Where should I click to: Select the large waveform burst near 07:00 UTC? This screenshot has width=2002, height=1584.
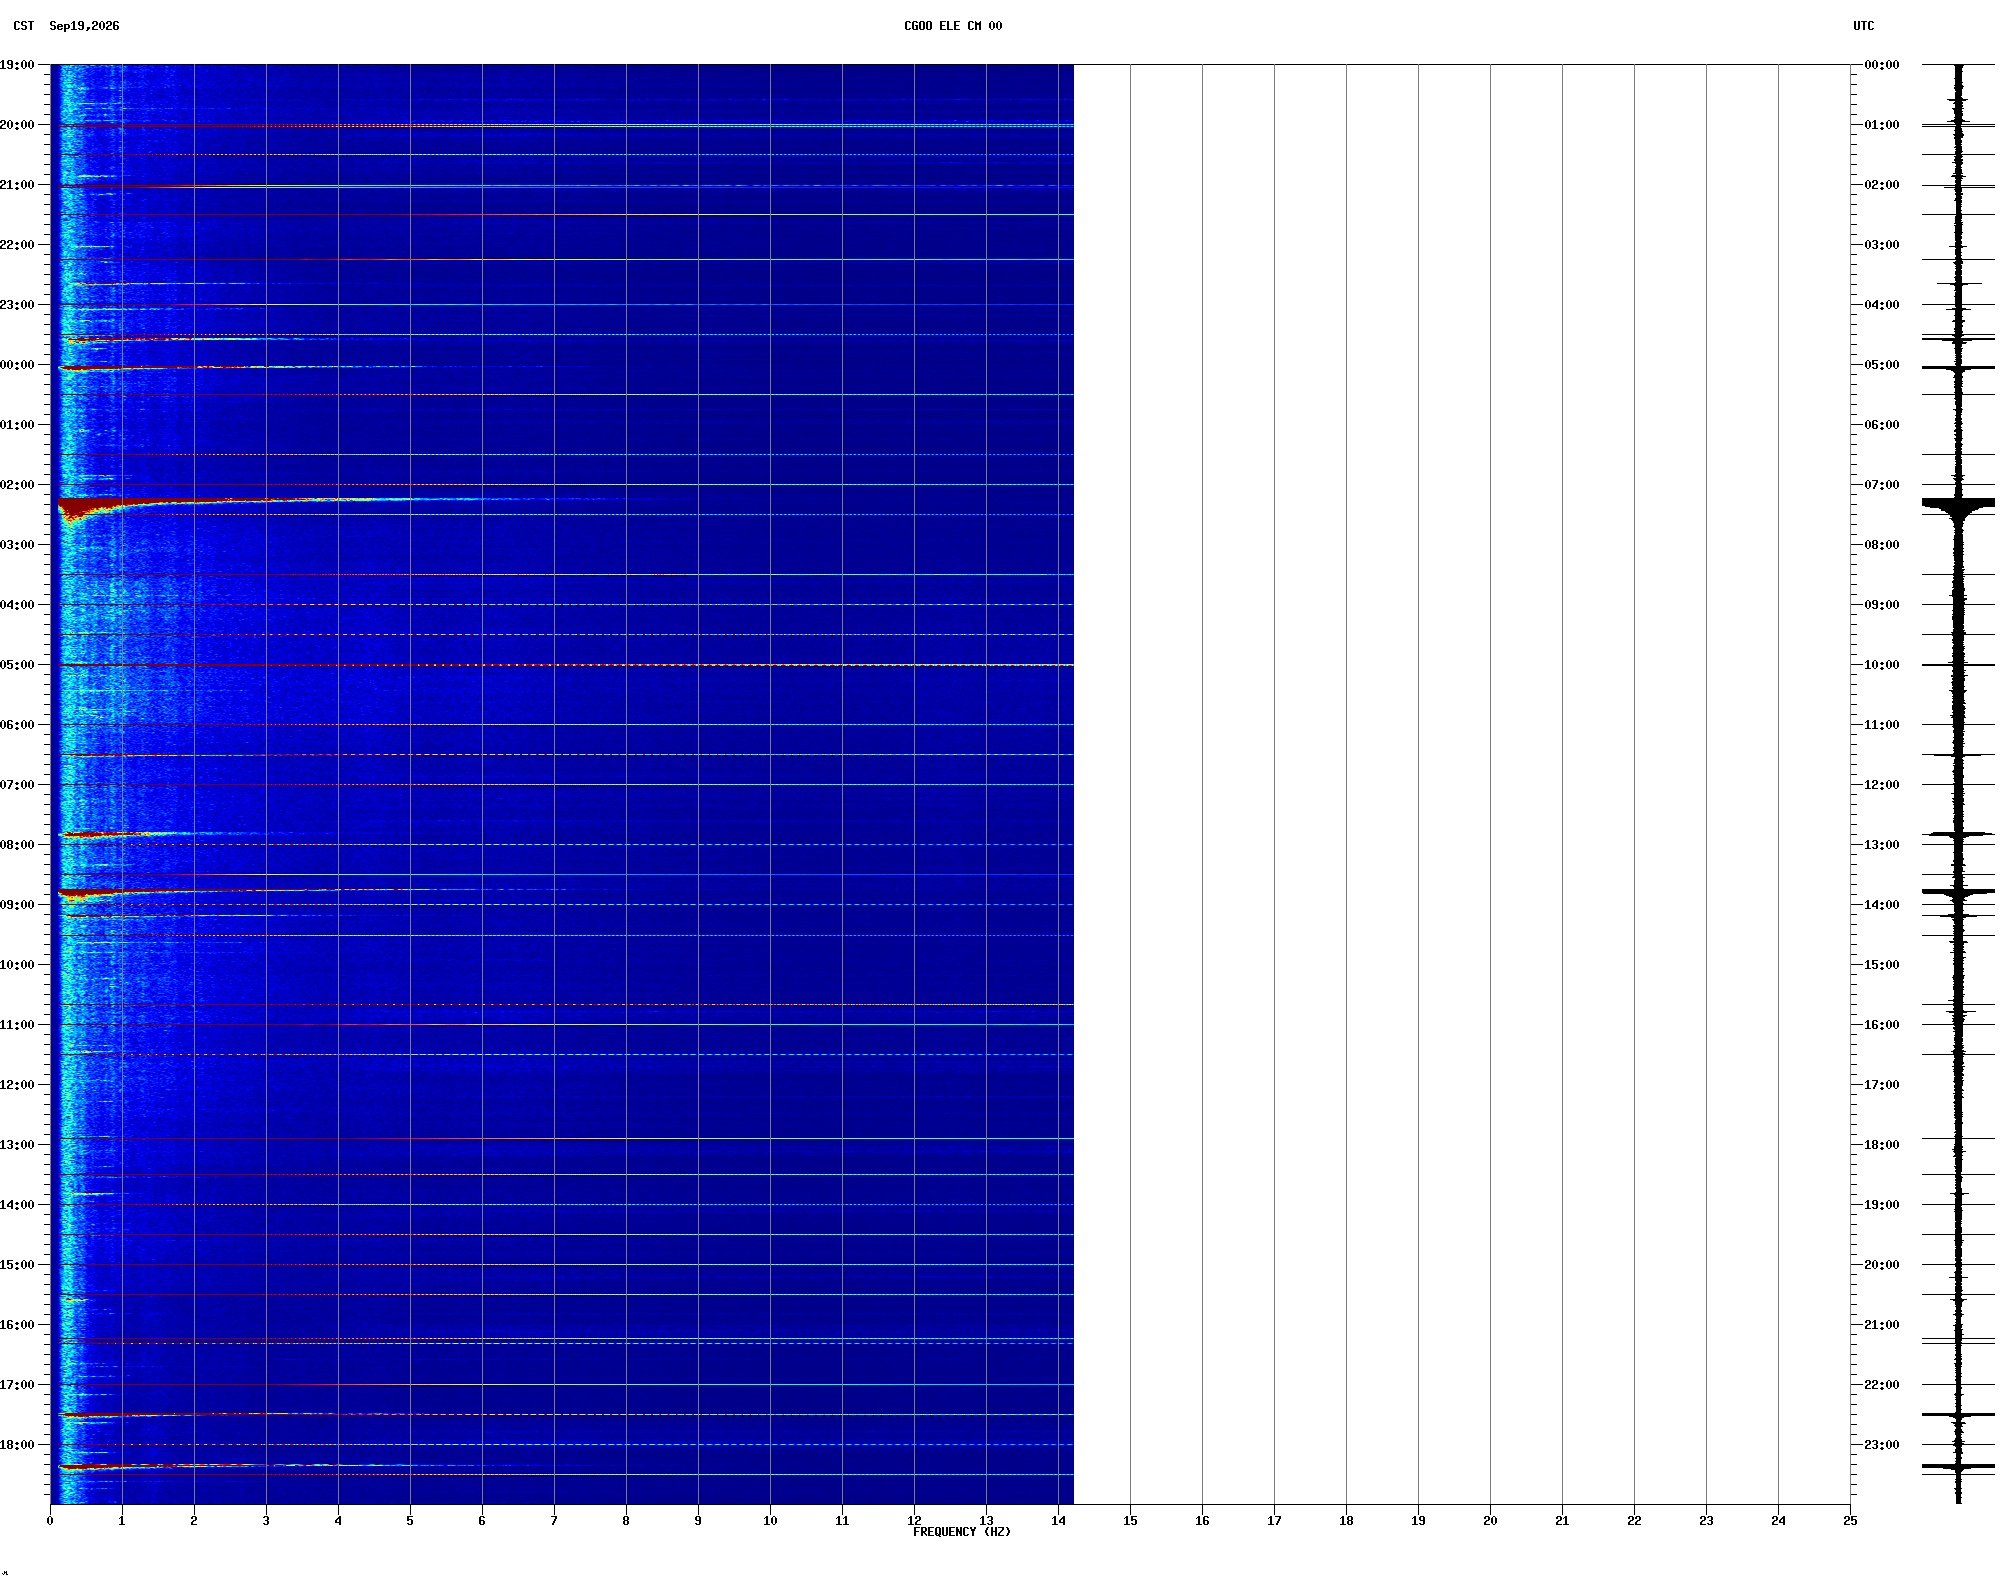(1958, 506)
